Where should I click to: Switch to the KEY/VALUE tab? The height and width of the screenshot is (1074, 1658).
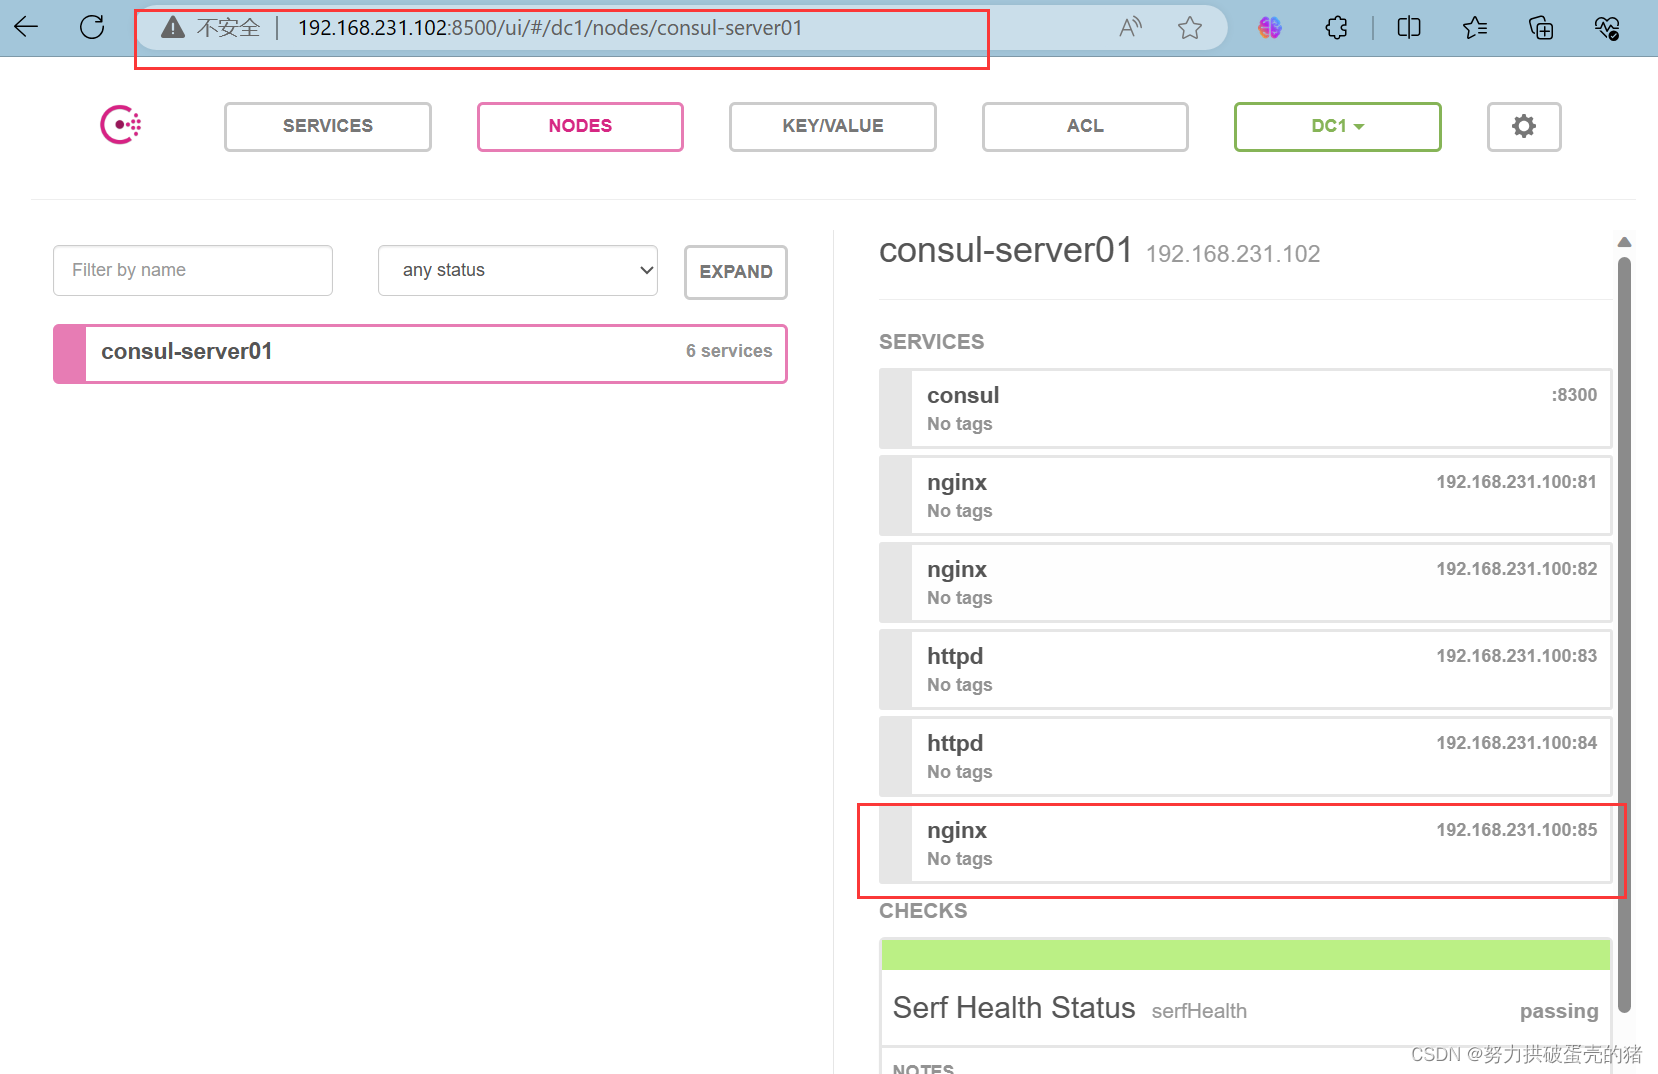pos(832,126)
